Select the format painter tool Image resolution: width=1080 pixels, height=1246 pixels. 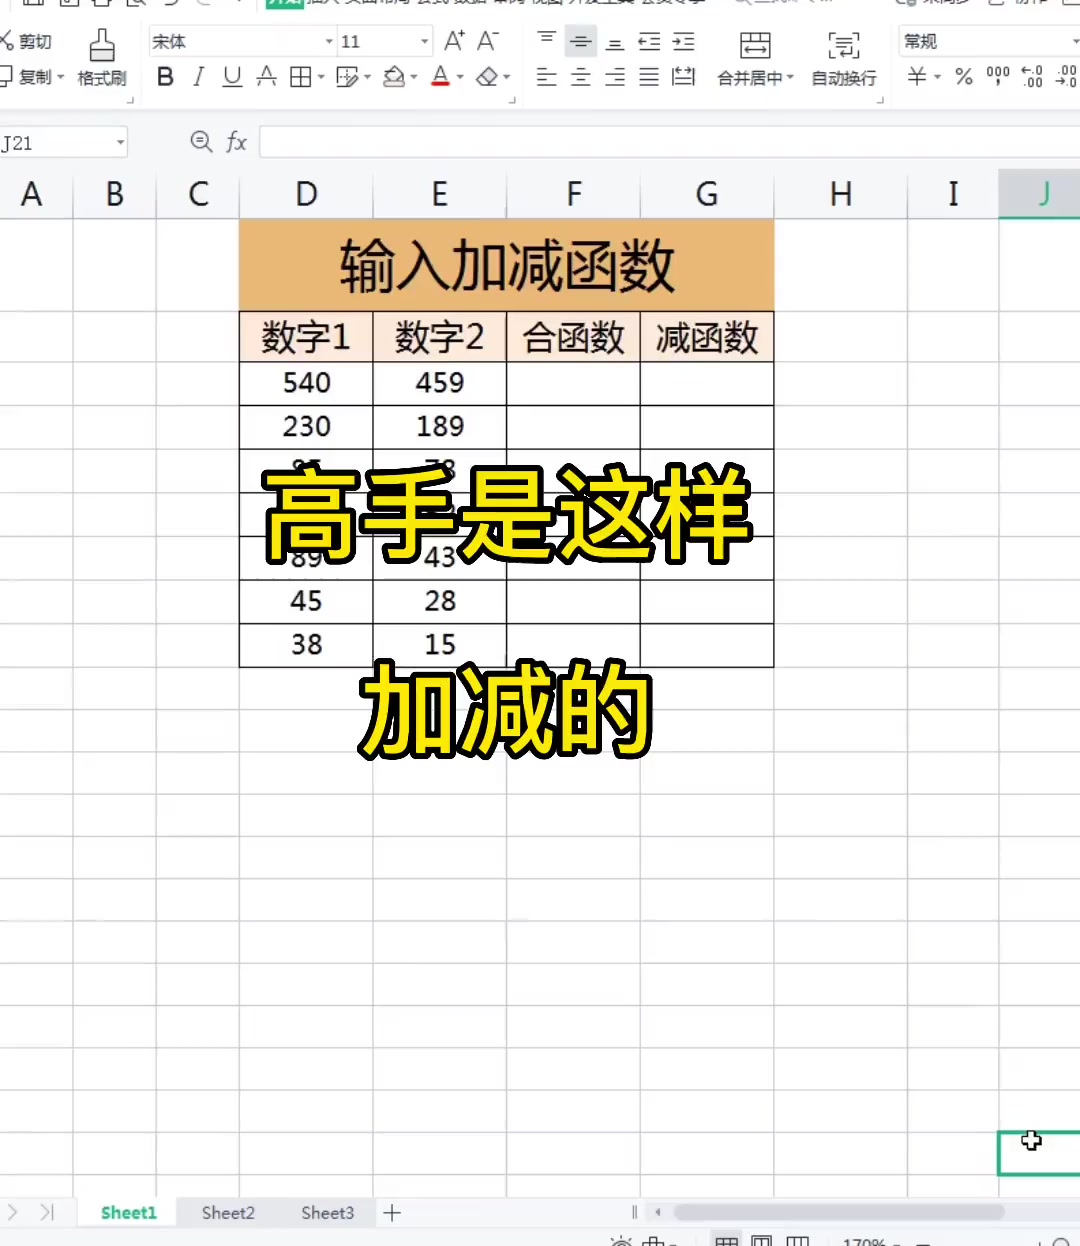pos(102,60)
